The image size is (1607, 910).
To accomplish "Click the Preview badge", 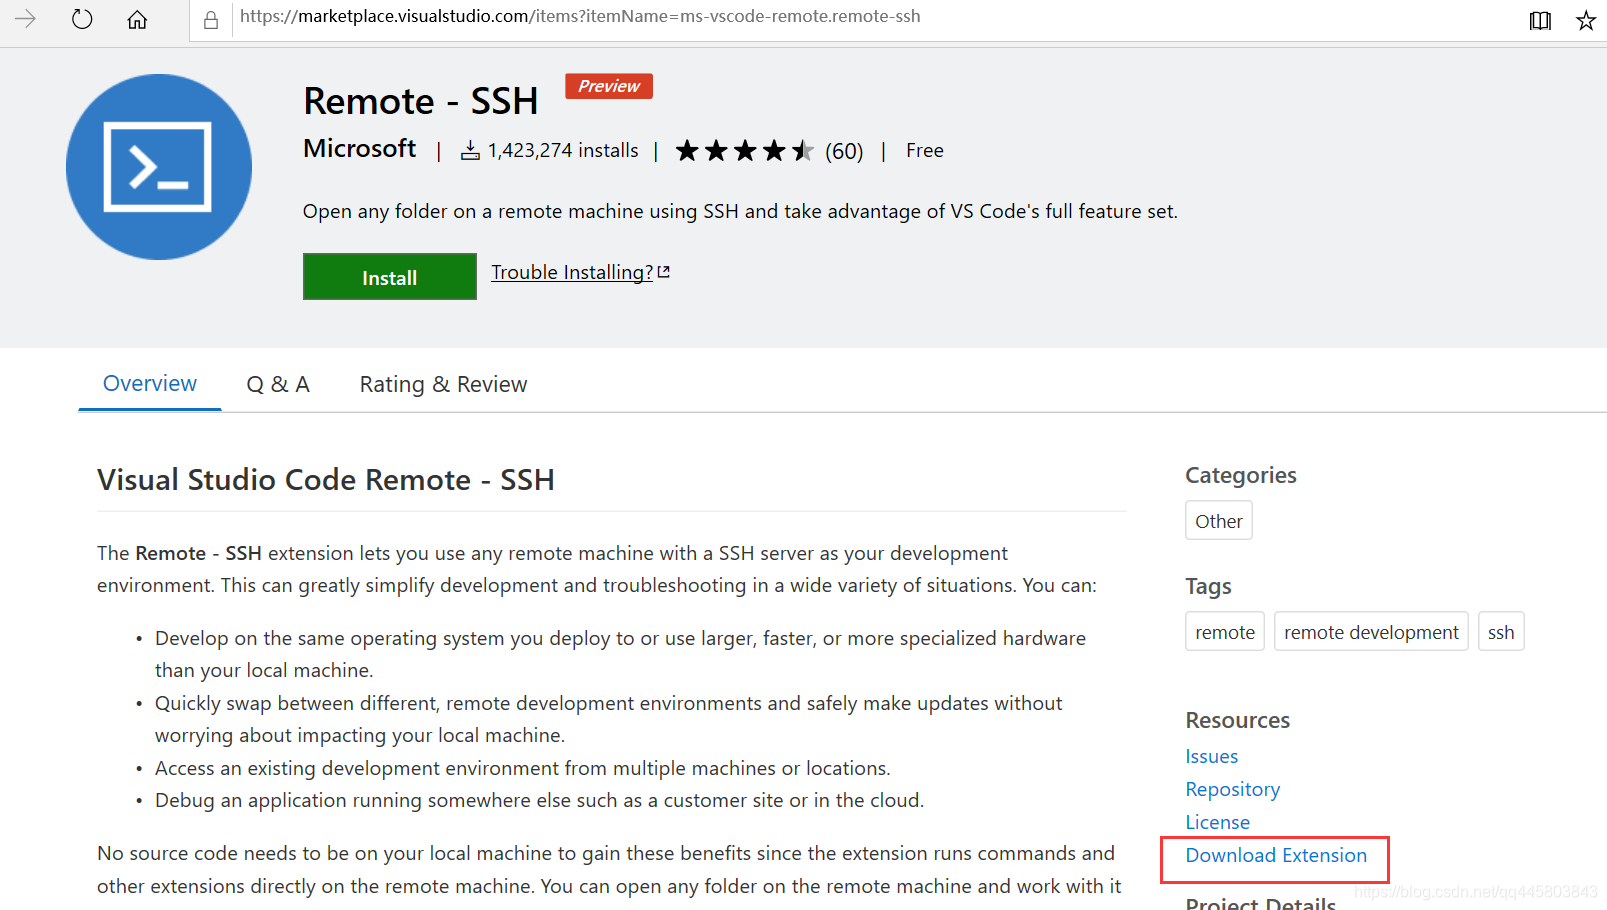I will point(609,86).
